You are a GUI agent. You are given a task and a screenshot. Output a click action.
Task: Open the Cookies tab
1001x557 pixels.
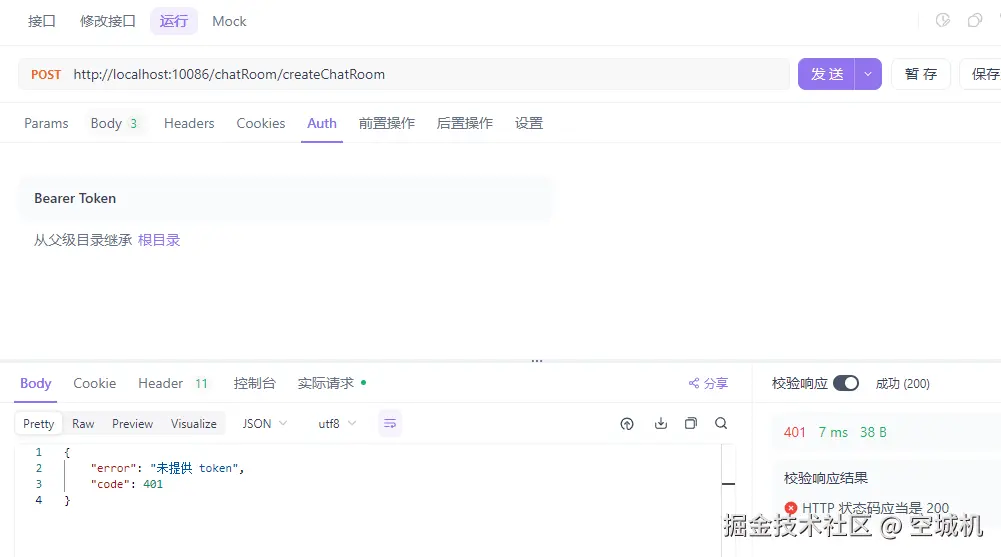pyautogui.click(x=260, y=123)
